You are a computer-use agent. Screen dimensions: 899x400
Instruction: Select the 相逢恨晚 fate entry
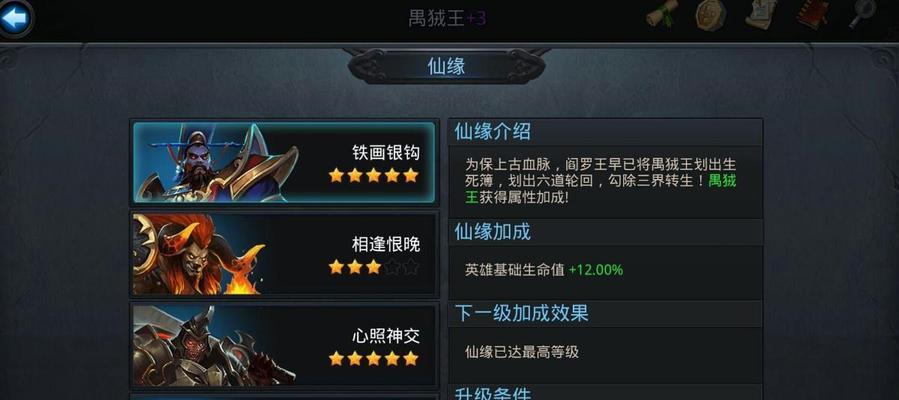pyautogui.click(x=284, y=254)
